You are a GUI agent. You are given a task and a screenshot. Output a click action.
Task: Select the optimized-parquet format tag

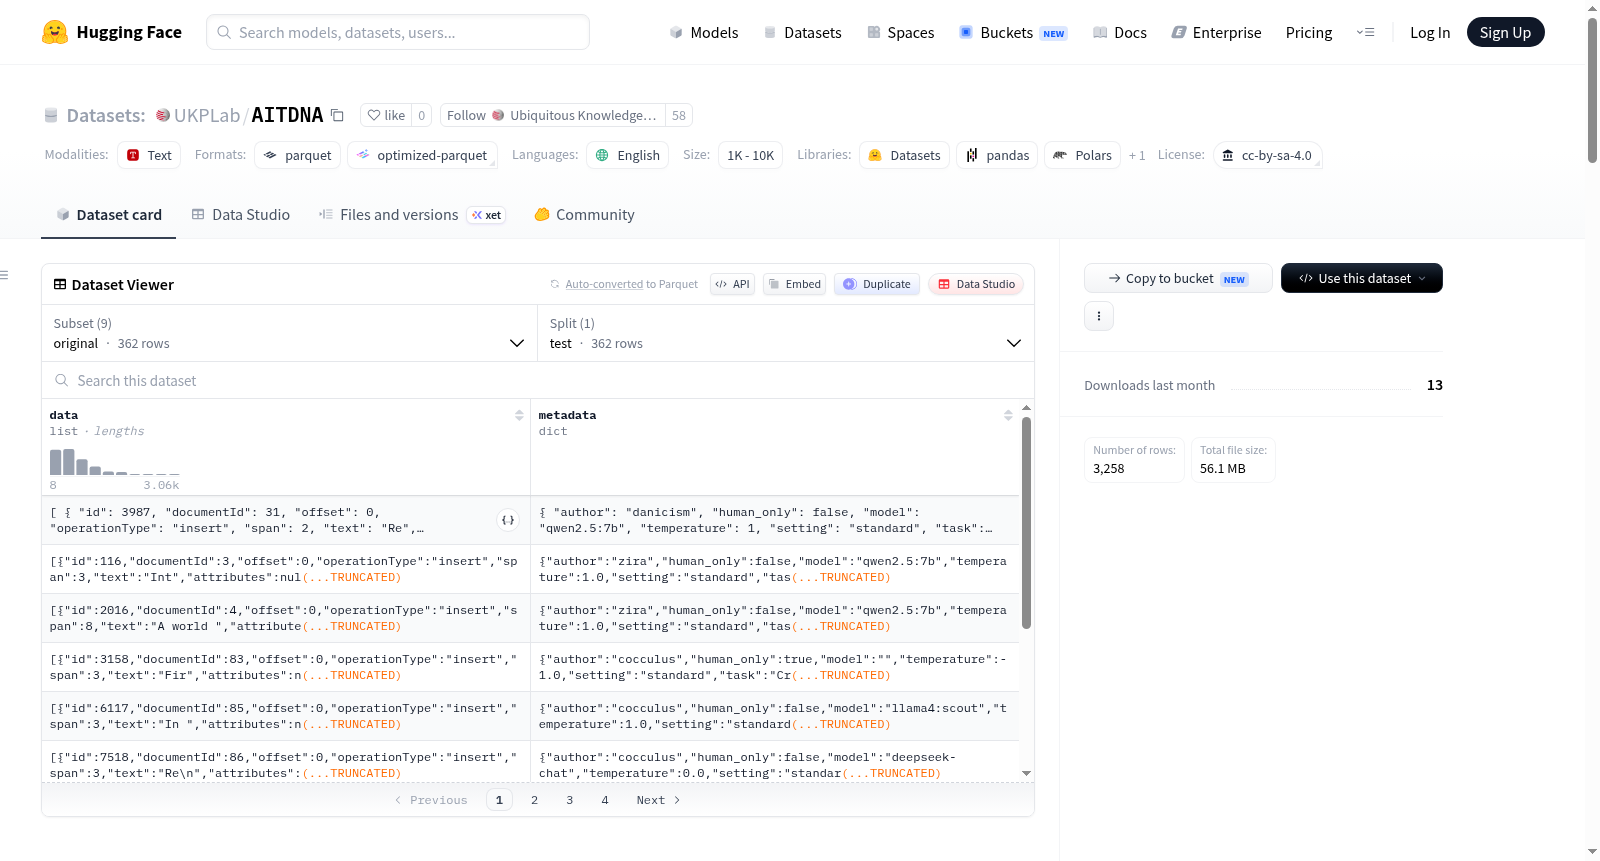point(422,155)
